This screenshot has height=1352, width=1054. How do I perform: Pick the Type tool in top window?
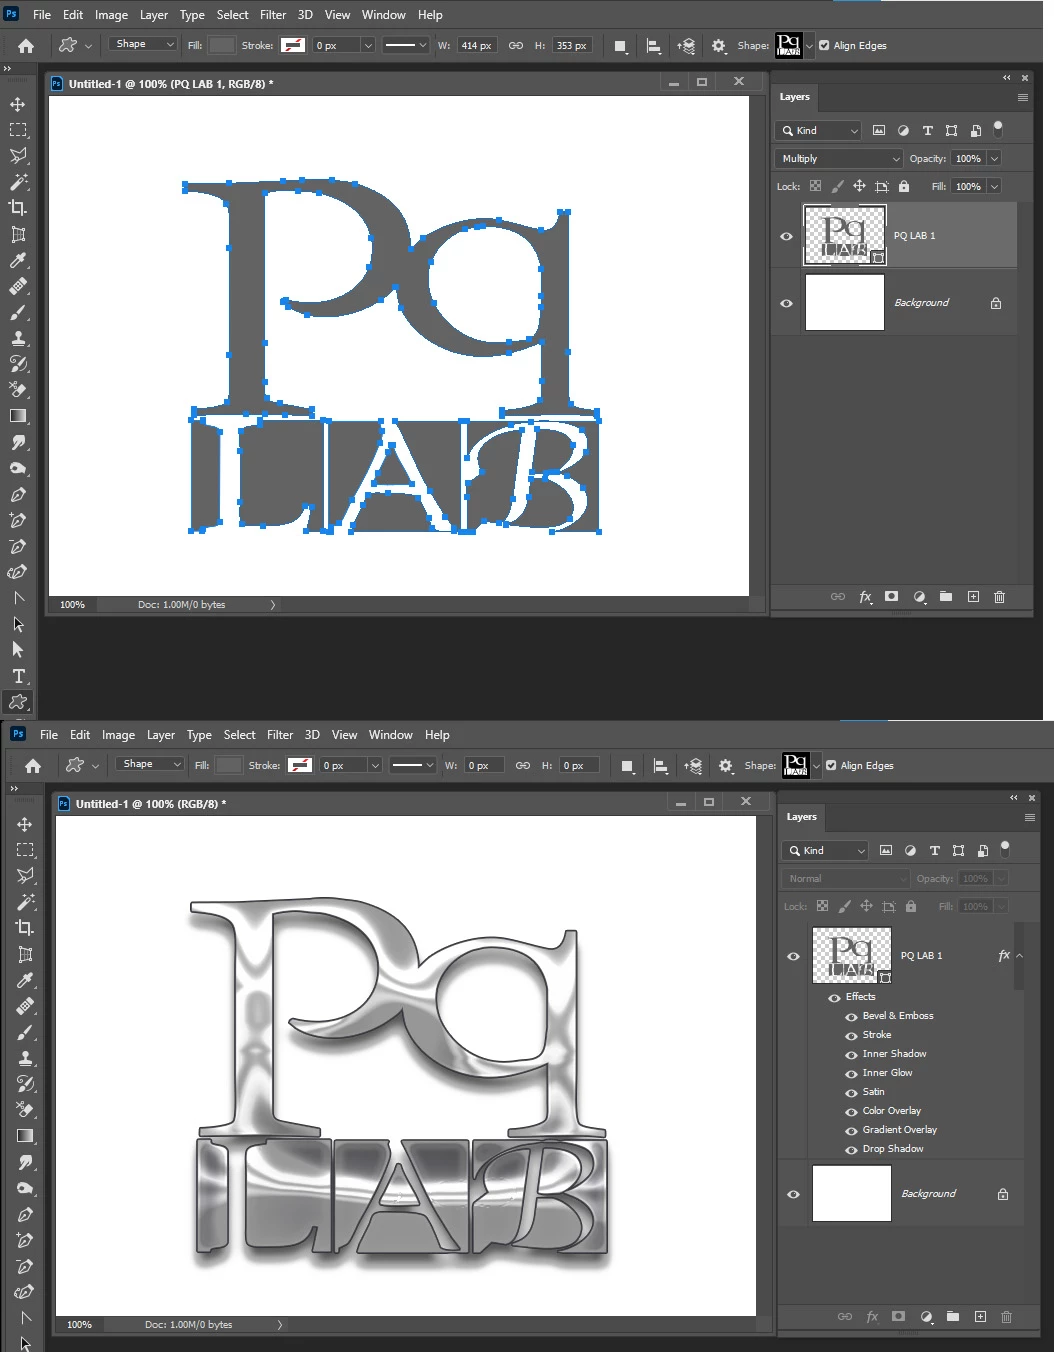(x=18, y=676)
